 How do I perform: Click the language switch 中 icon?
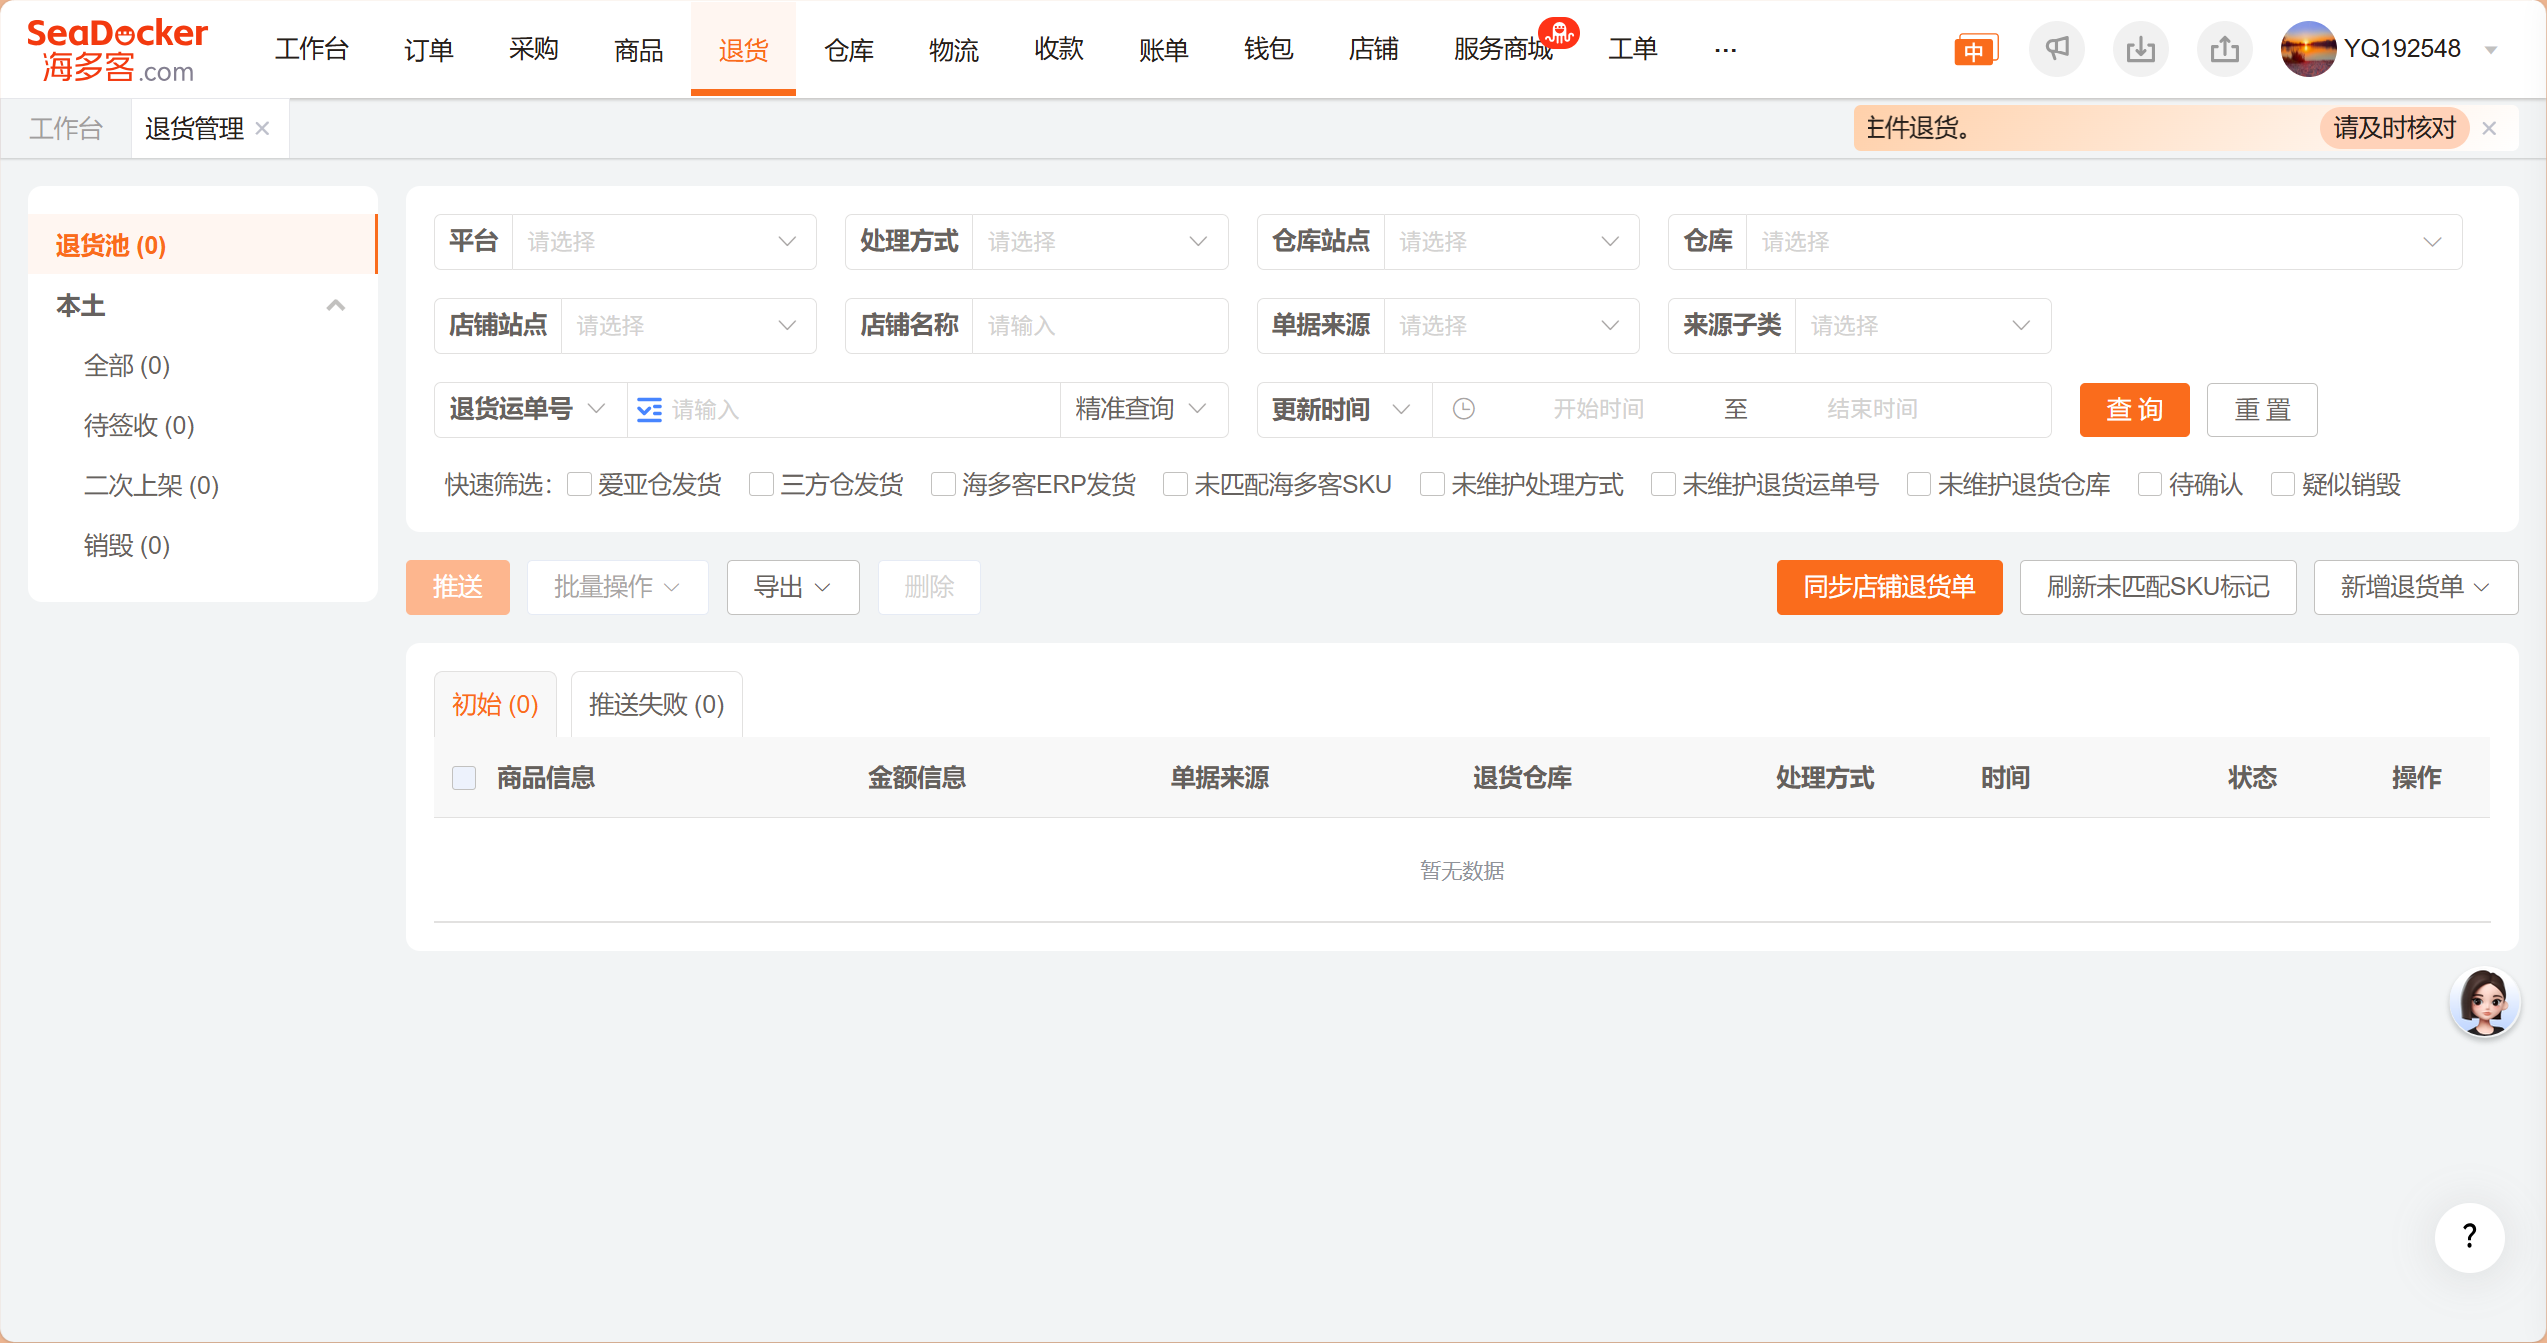1975,50
